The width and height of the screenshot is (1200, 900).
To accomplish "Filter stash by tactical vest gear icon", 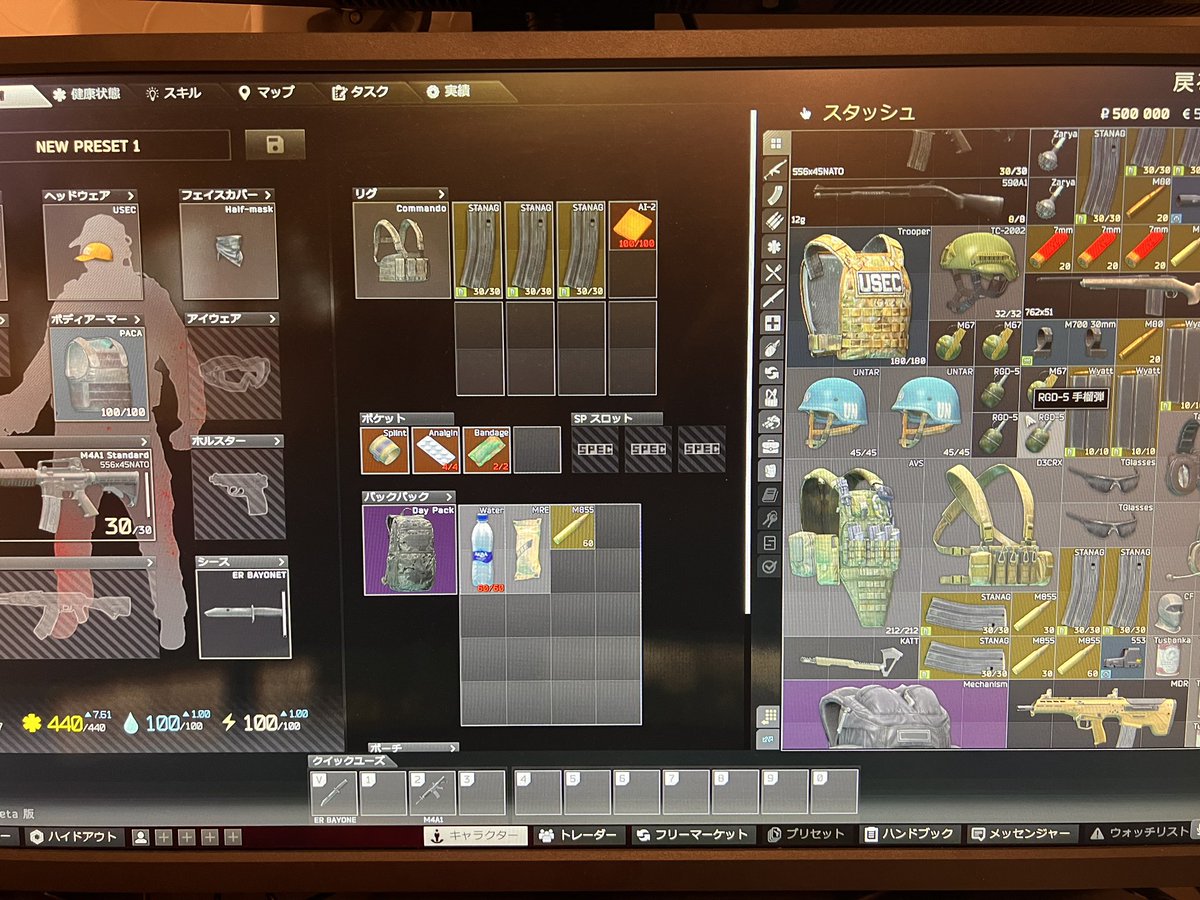I will [771, 398].
